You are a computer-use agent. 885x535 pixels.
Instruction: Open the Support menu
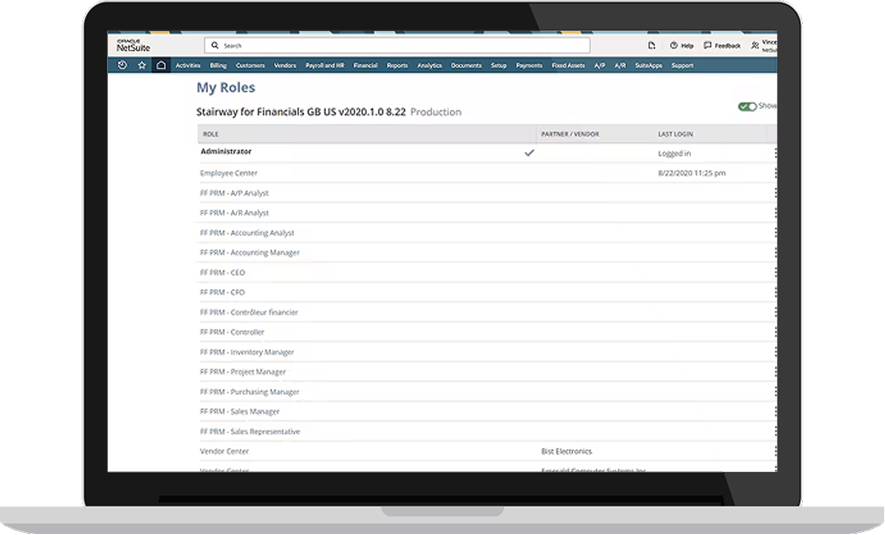(682, 65)
